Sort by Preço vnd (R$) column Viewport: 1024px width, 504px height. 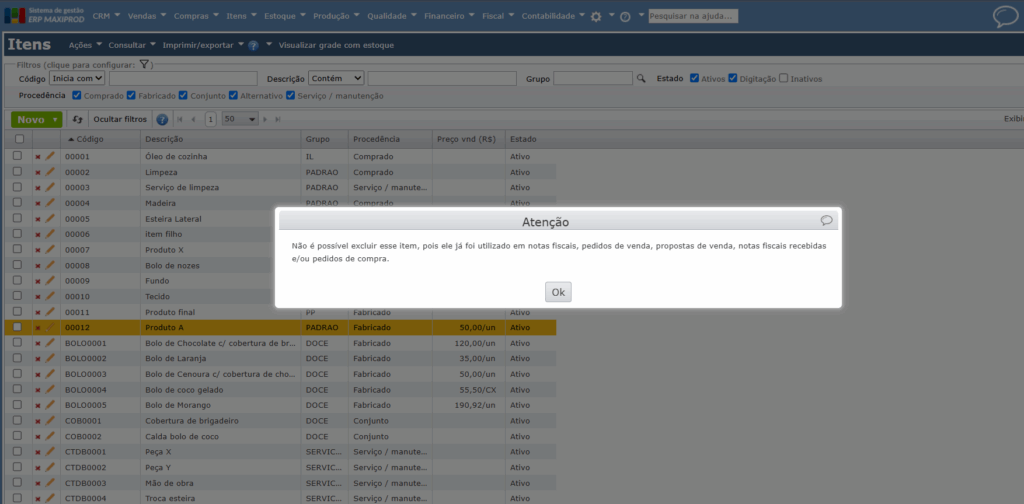[468, 139]
